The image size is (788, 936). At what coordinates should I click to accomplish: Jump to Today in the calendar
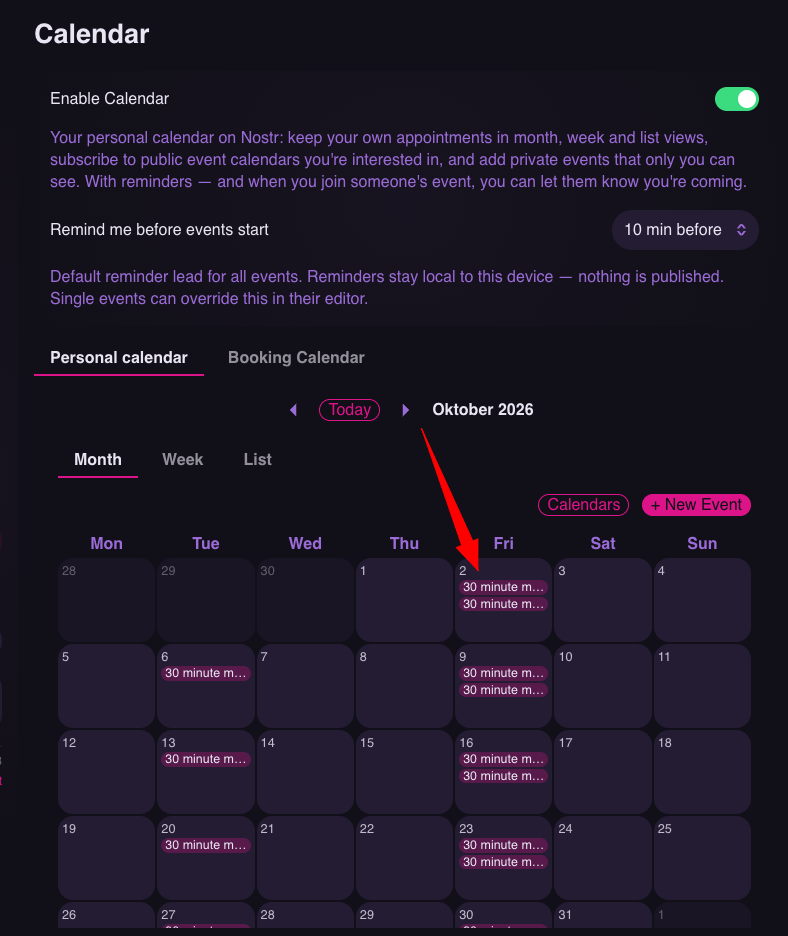tap(349, 410)
